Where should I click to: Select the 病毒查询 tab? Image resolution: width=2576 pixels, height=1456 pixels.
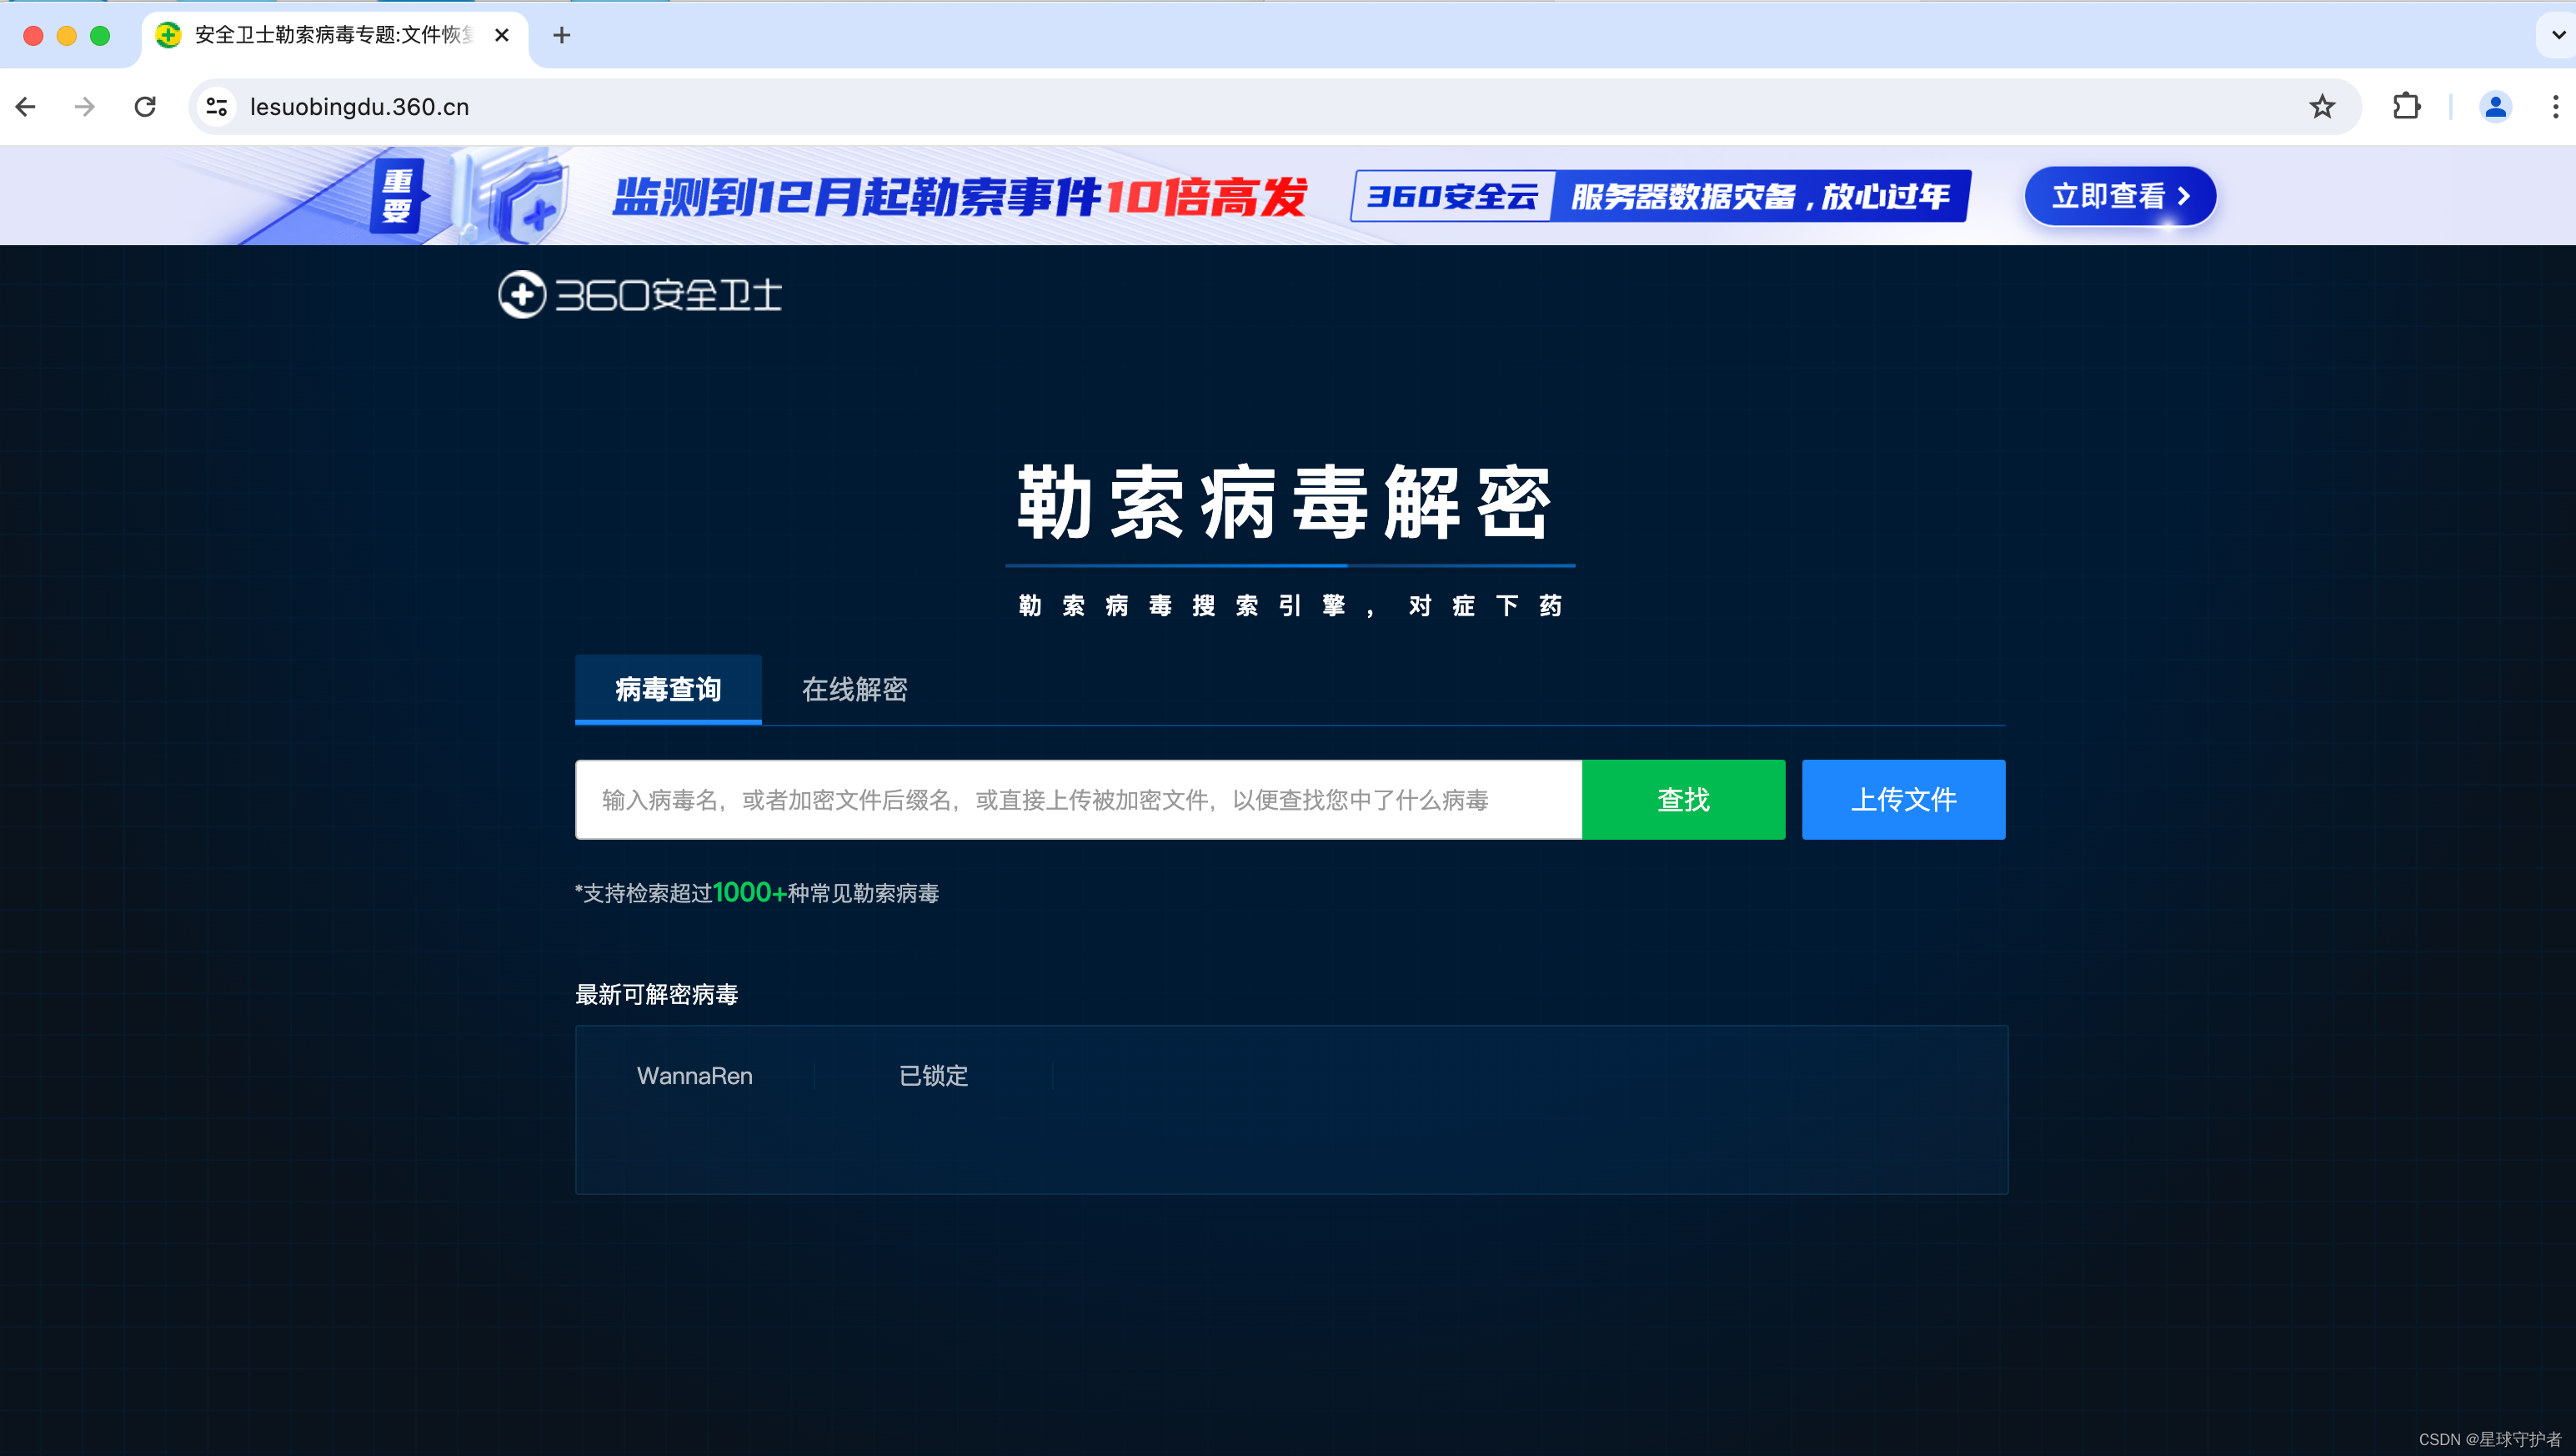[x=668, y=690]
